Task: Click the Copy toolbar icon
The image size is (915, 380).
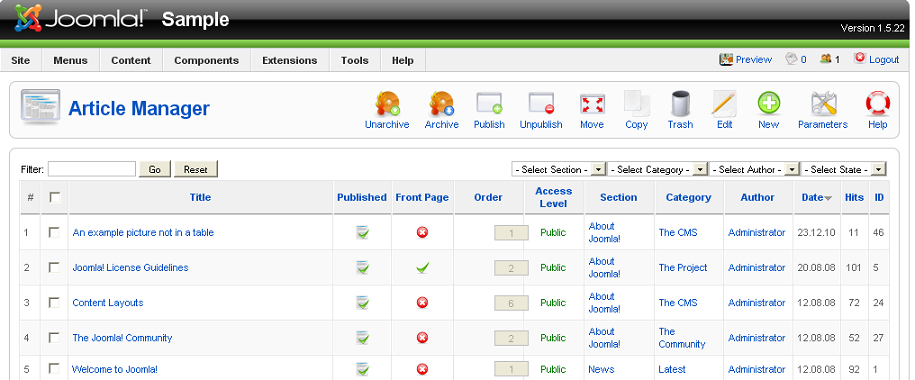Action: coord(637,104)
